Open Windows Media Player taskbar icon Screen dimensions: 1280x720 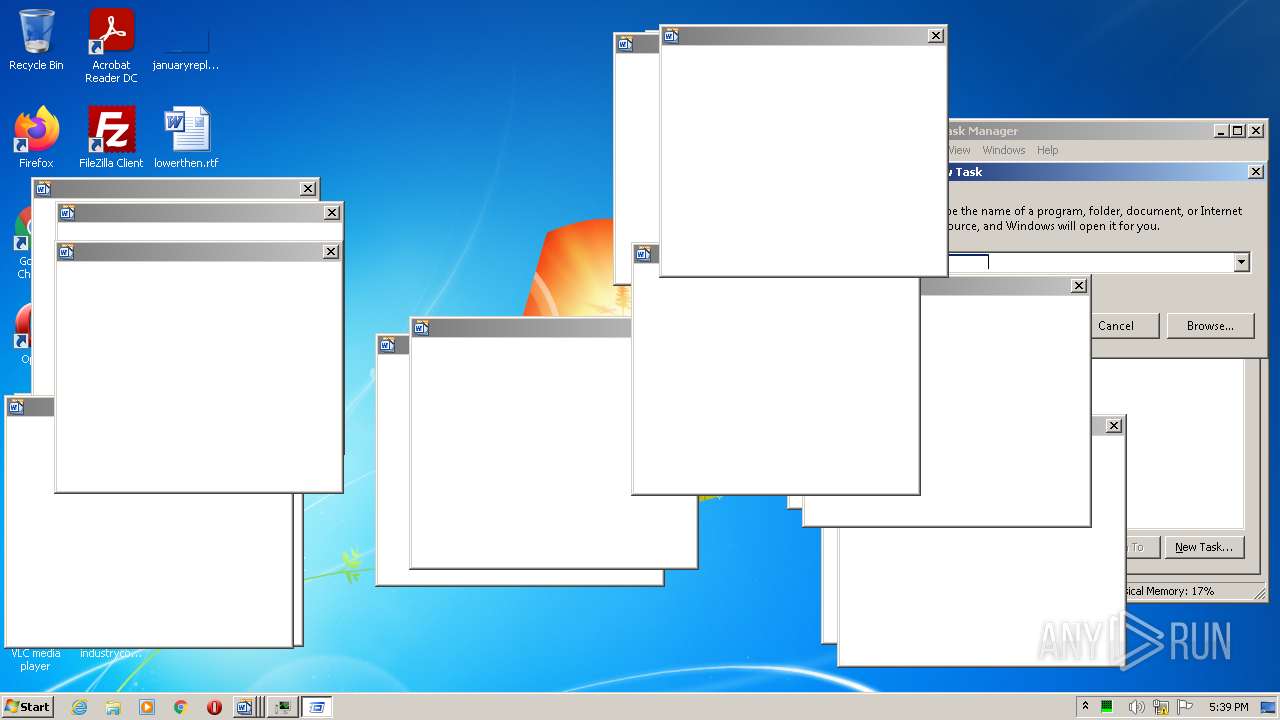pyautogui.click(x=147, y=707)
